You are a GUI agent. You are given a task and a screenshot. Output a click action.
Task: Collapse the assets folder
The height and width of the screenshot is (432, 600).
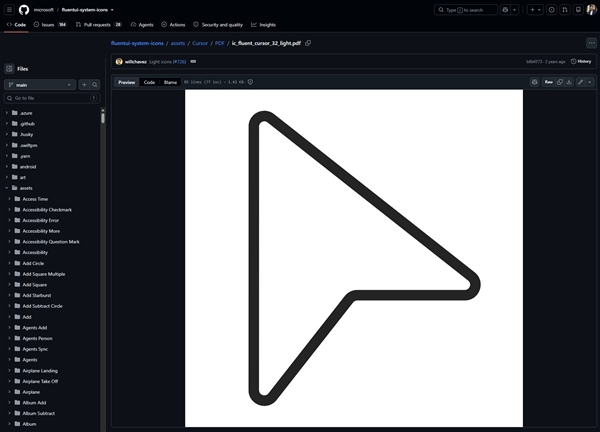point(7,188)
